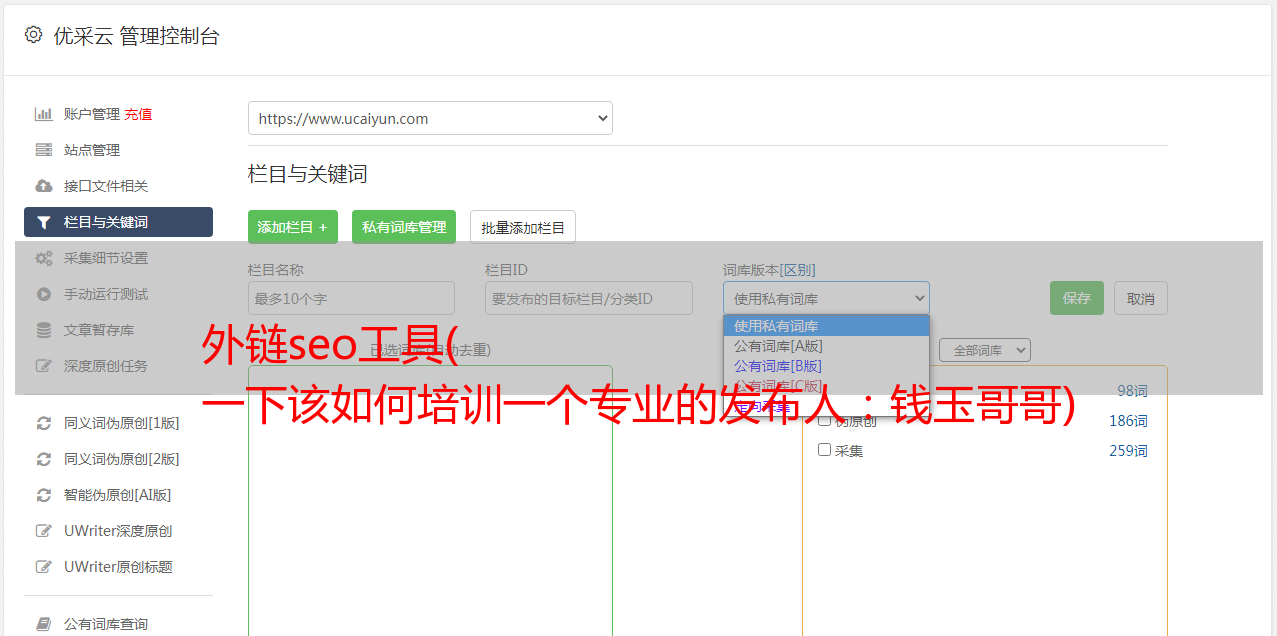Click the refresh icon of 同义词伪原创[2版]
Viewport: 1277px width, 636px height.
tap(44, 459)
